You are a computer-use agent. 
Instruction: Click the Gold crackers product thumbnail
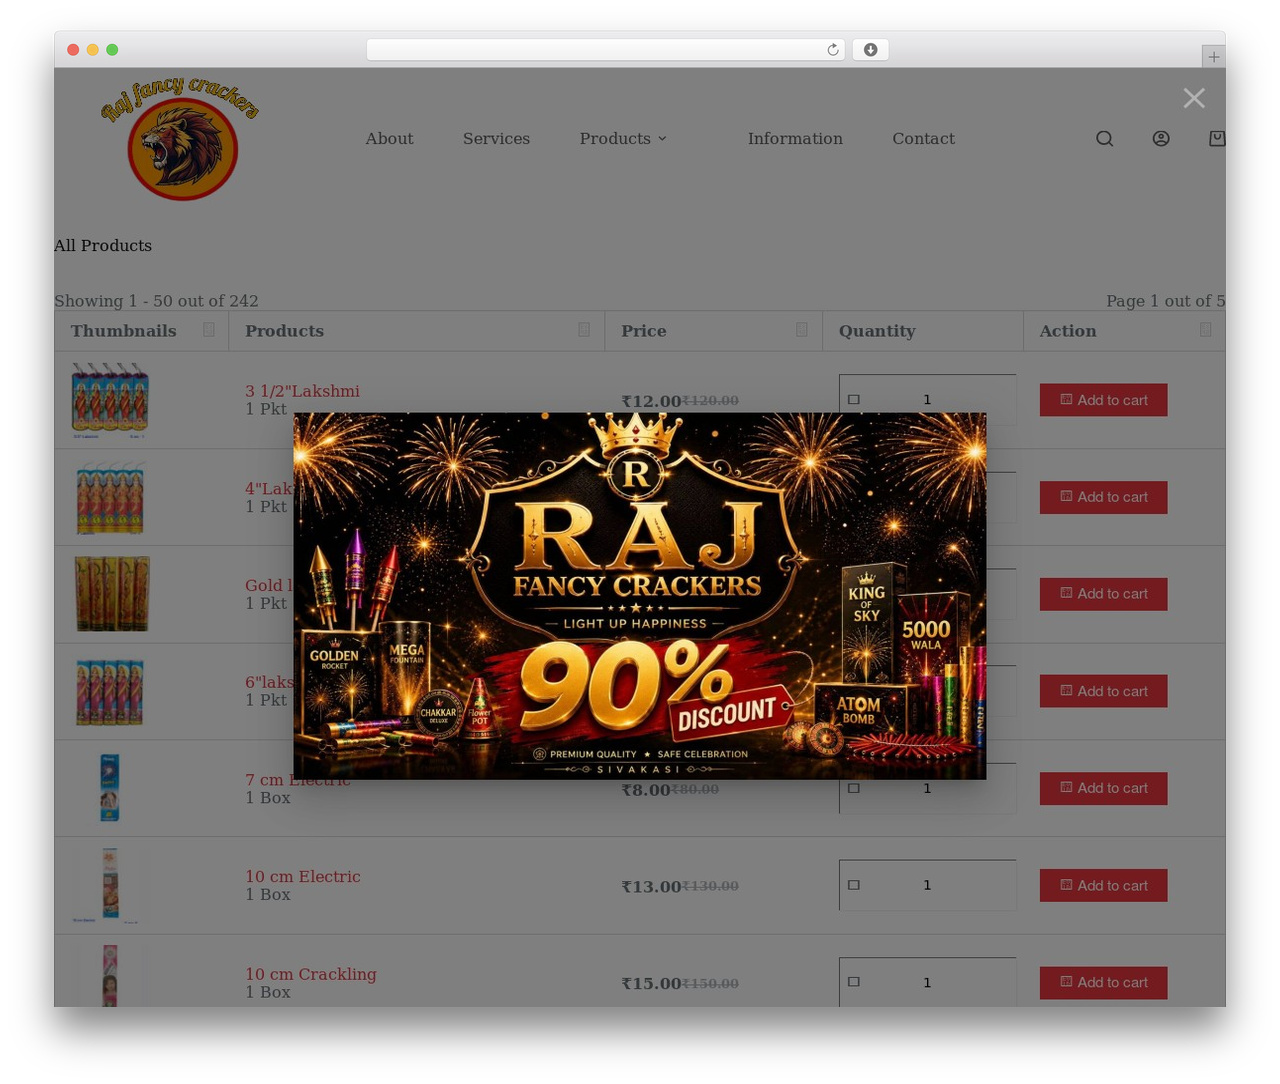click(x=112, y=594)
